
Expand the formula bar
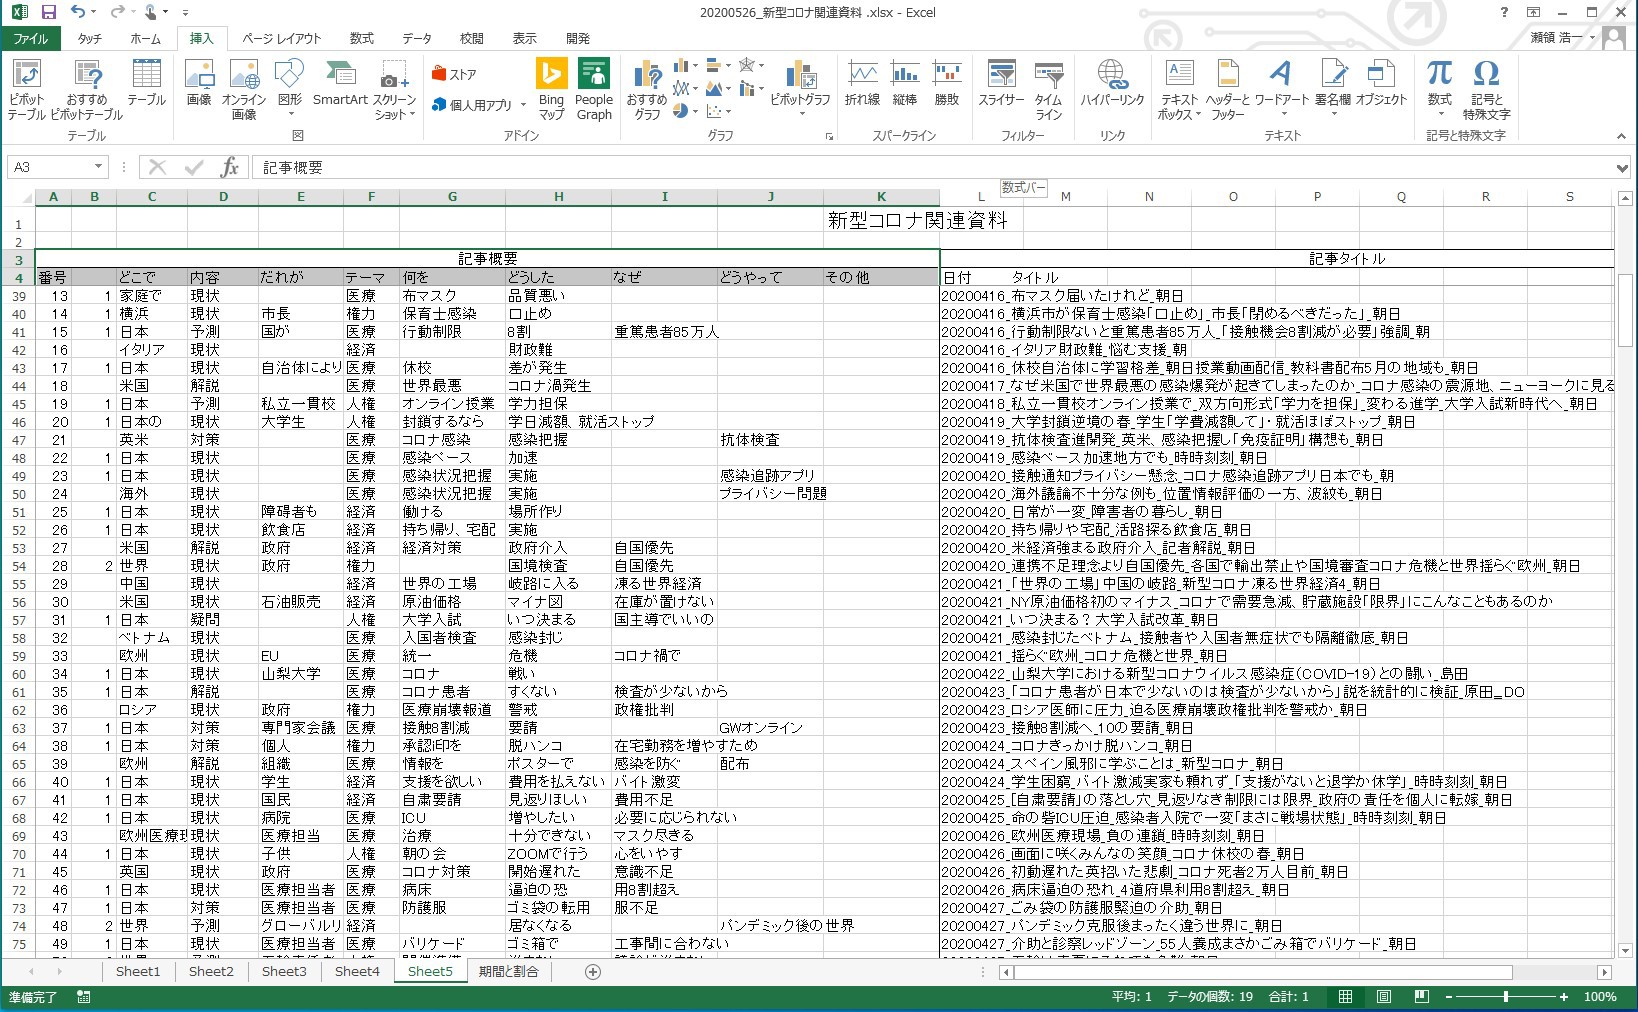(x=1623, y=167)
